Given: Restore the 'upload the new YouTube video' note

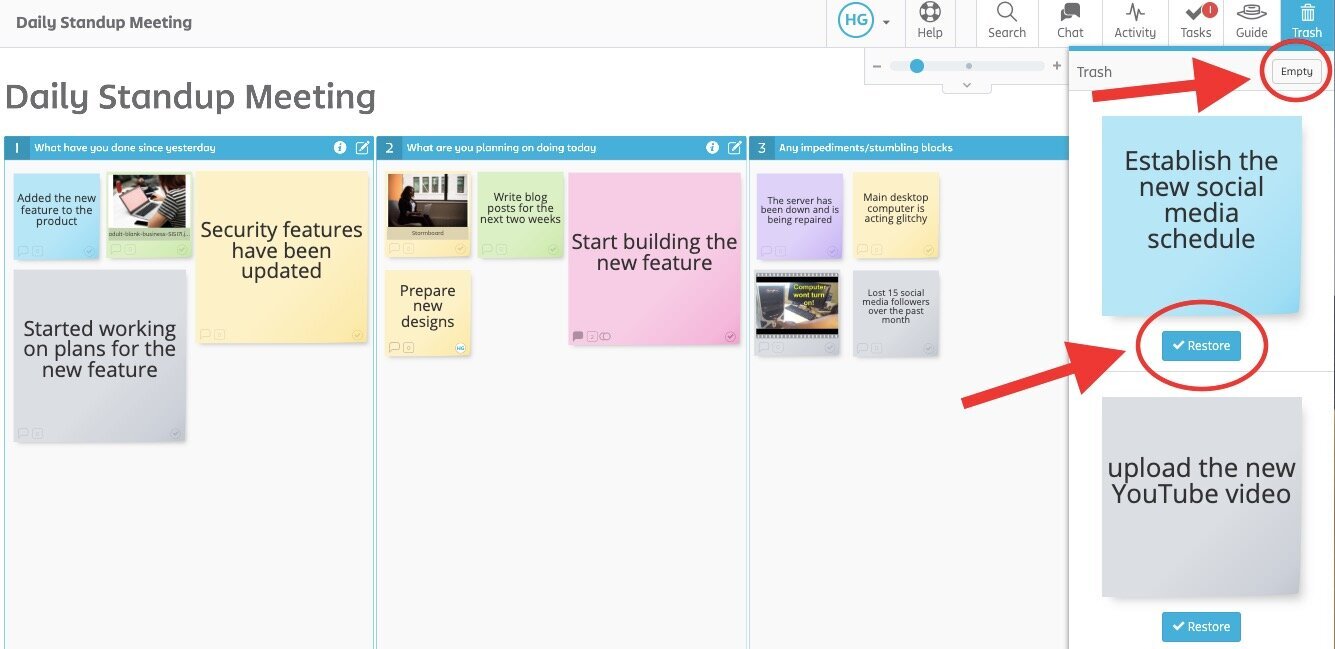Looking at the screenshot, I should coord(1201,627).
